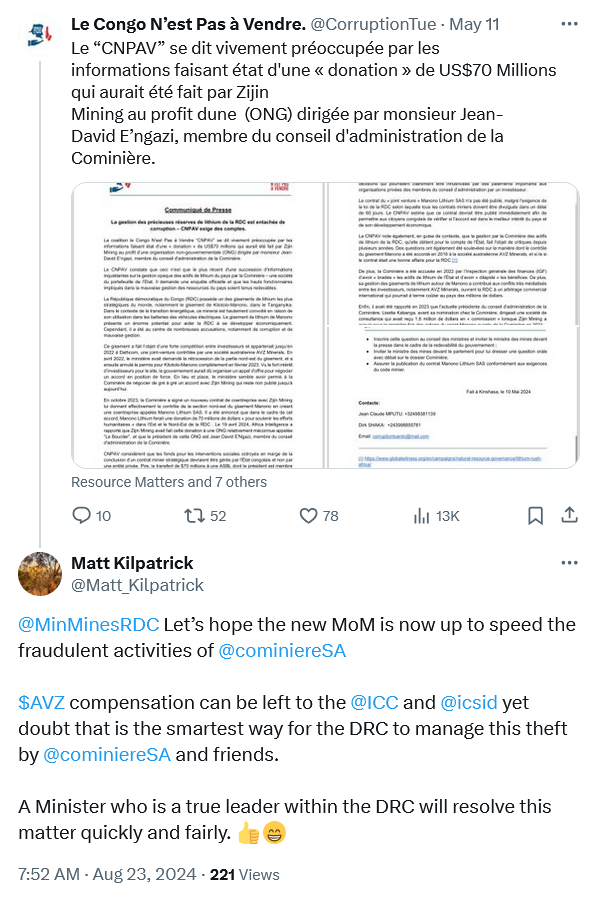Click the share icon on the tweet
This screenshot has height=899, width=598.
(569, 515)
